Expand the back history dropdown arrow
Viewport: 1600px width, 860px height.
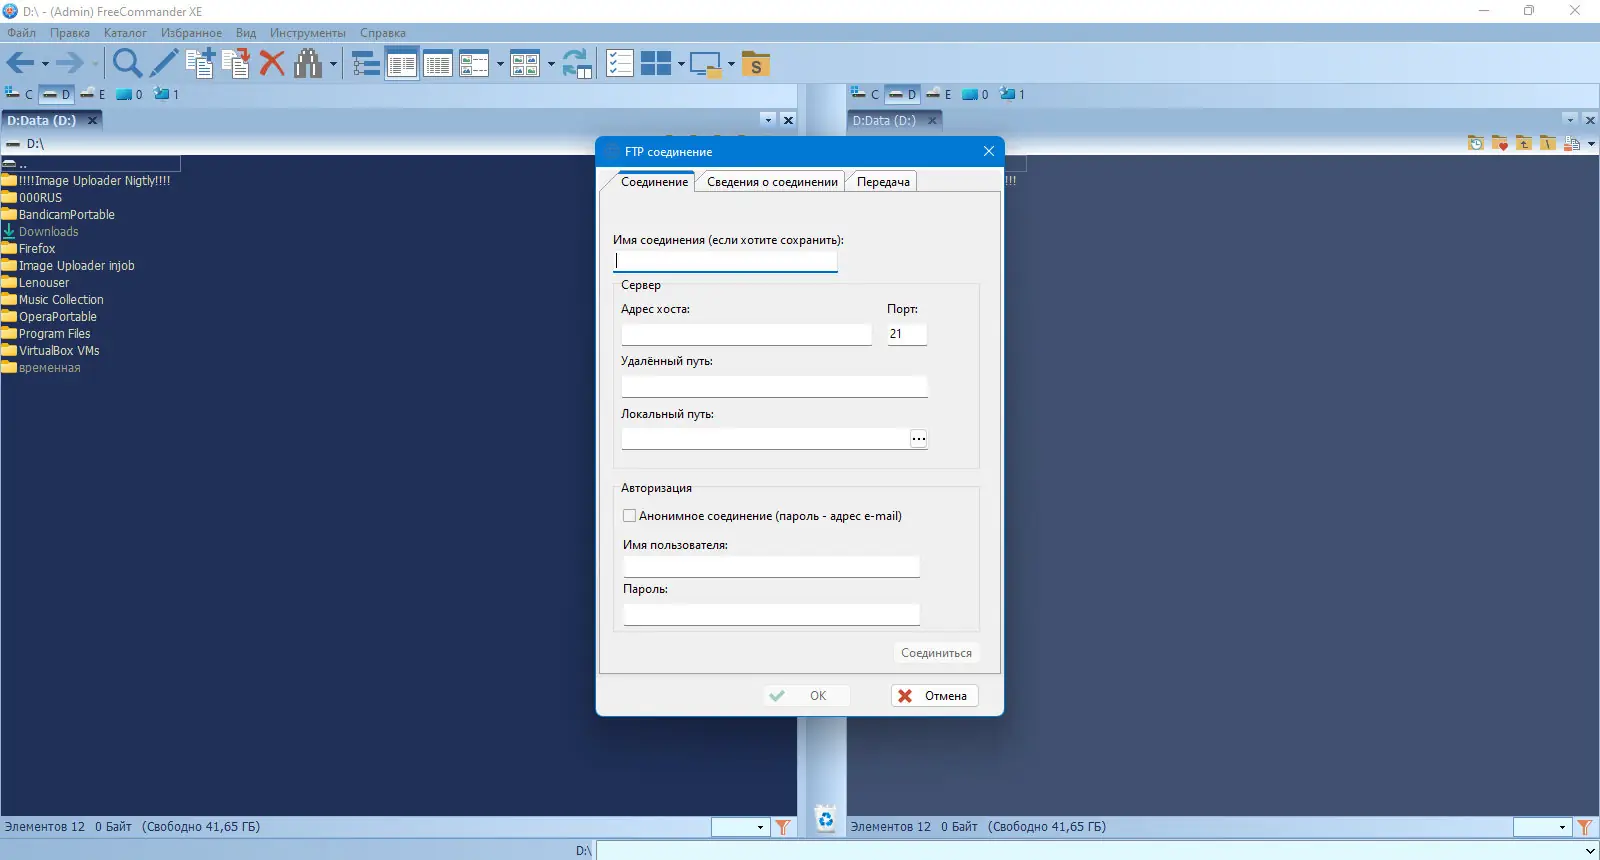tap(45, 65)
